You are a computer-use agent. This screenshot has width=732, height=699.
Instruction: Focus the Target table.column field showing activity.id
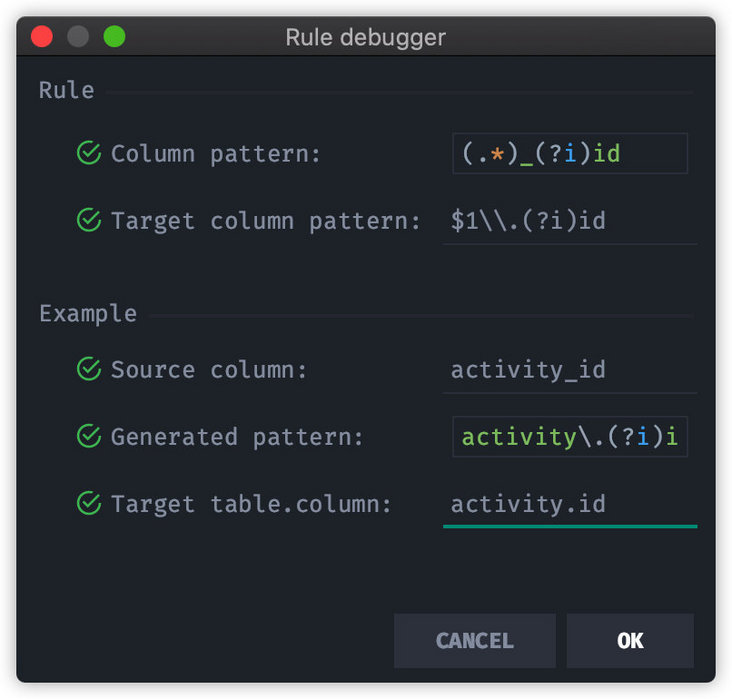(x=569, y=504)
